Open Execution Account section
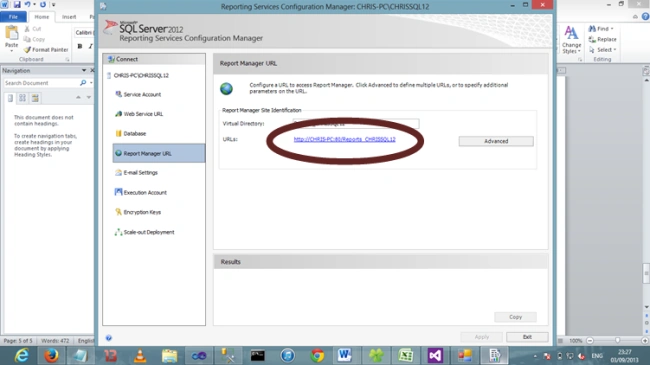The height and width of the screenshot is (365, 650). 141,192
